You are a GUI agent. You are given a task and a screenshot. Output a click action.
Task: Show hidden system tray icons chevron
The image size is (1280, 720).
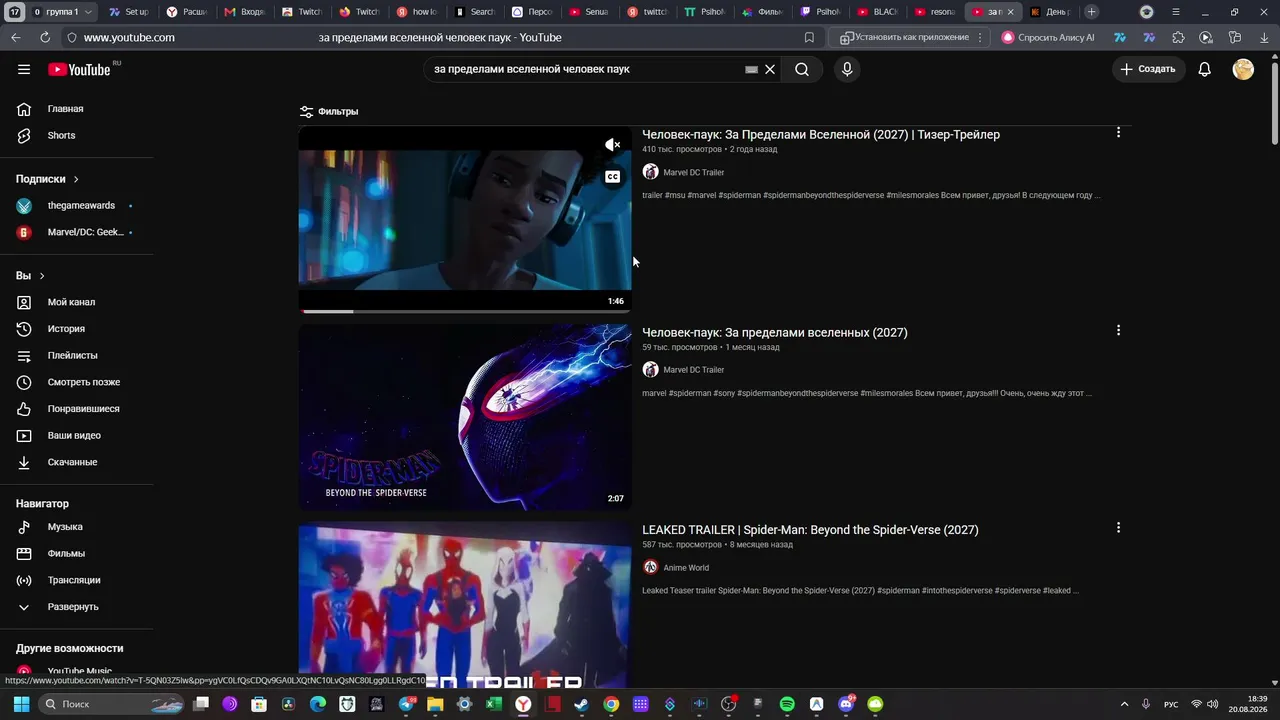click(x=1124, y=704)
